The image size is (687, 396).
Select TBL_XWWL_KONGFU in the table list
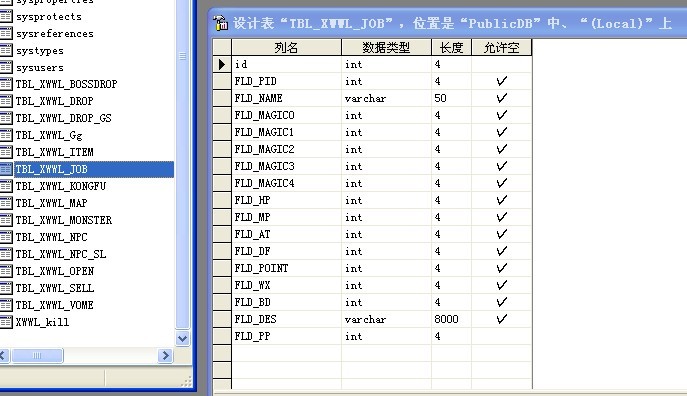click(x=61, y=186)
